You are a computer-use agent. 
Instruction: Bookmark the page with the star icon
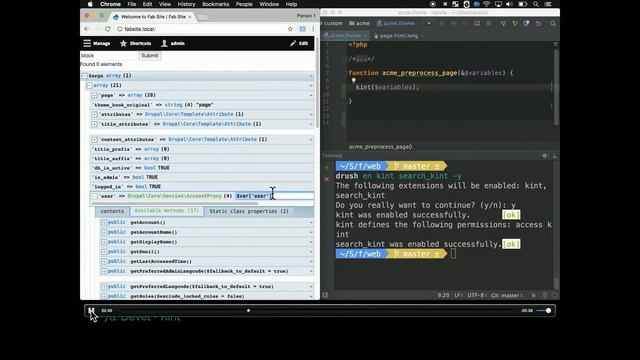[x=290, y=29]
